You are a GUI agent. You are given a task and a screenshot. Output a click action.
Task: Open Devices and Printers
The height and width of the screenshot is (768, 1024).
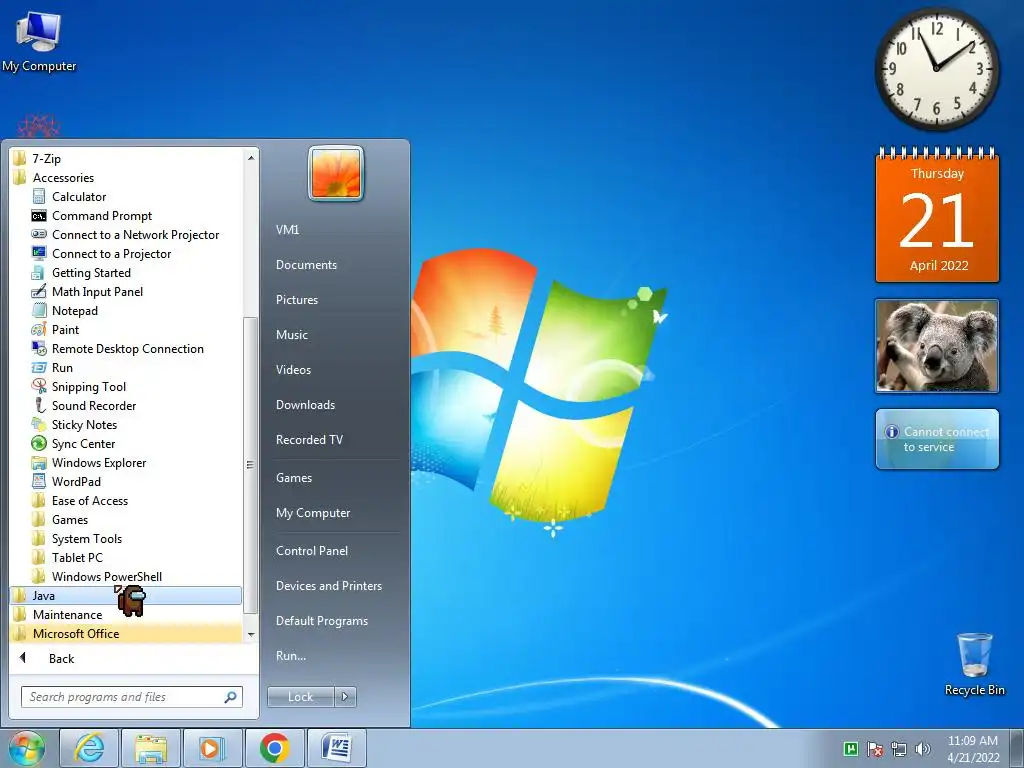pos(328,586)
